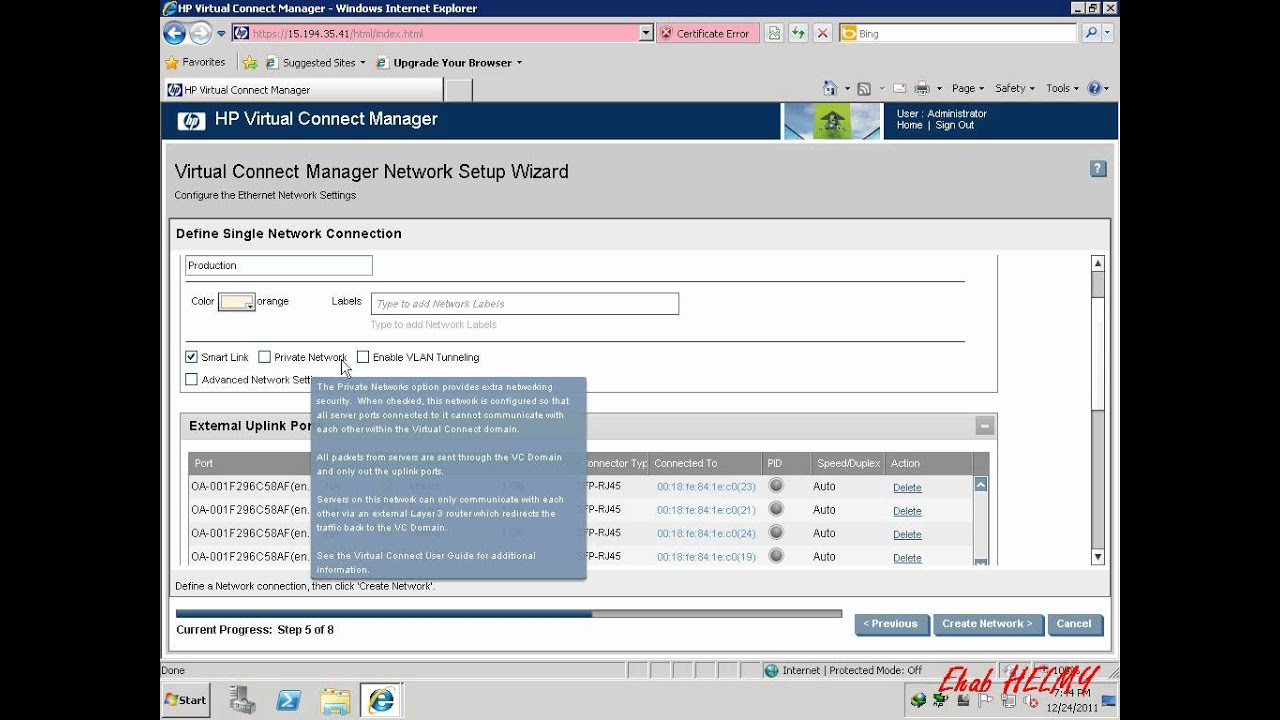Click the Create Network > button
The width and height of the screenshot is (1280, 720).
(987, 624)
